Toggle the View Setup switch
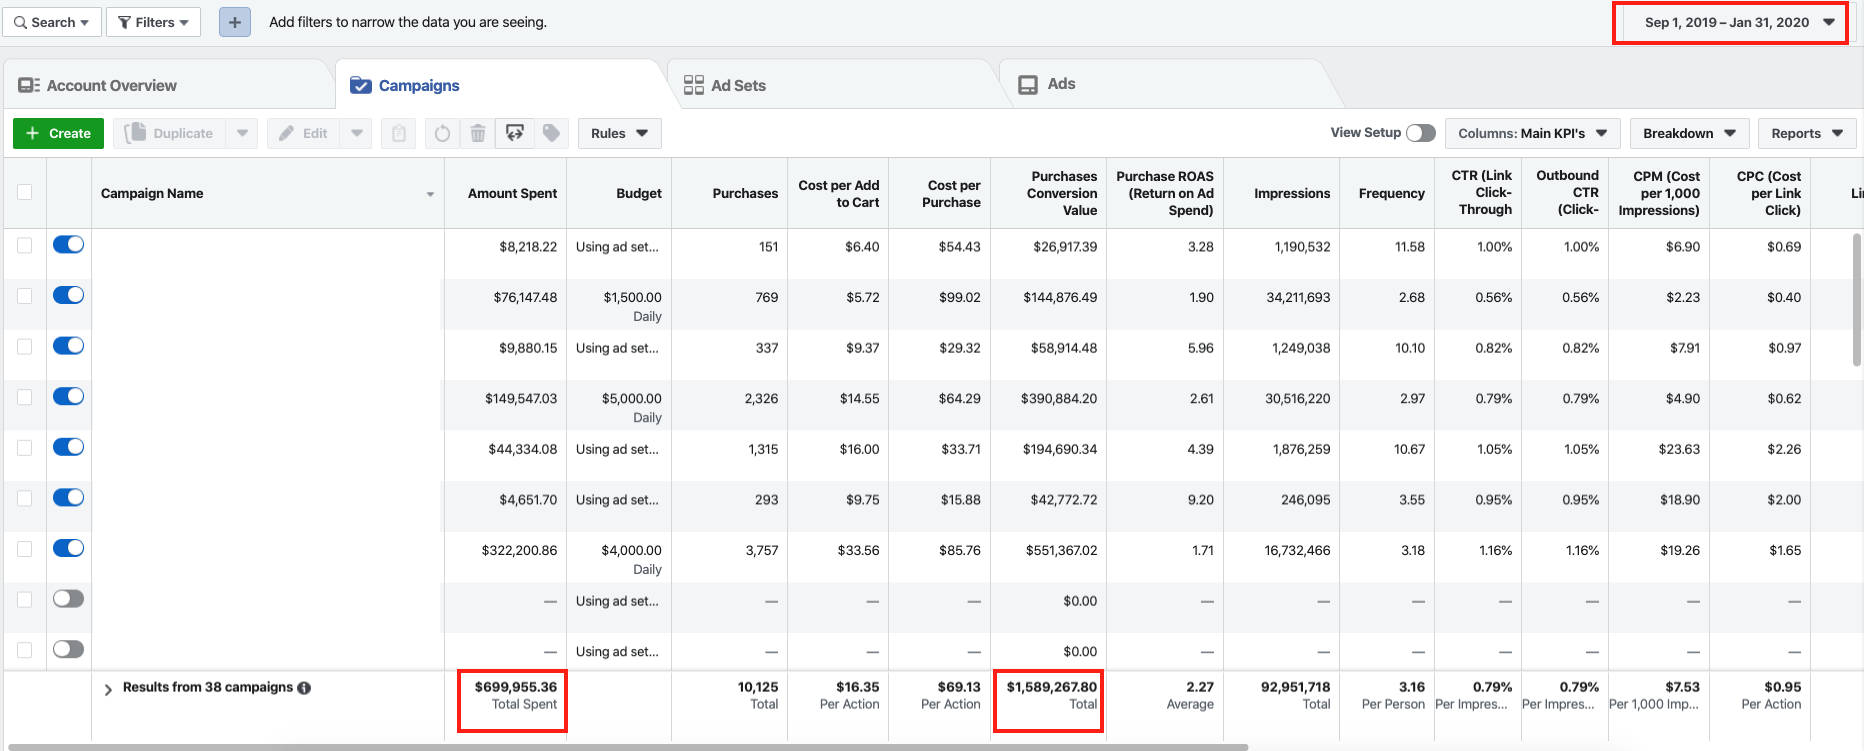This screenshot has width=1864, height=751. 1420,133
